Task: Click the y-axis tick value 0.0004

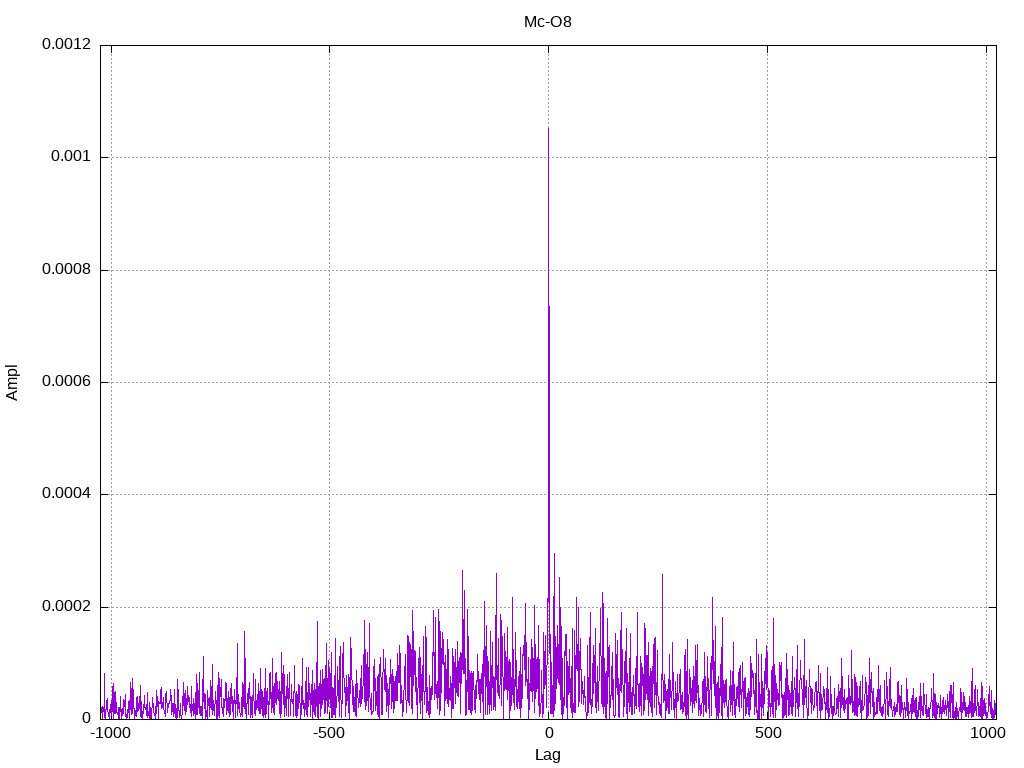Action: (67, 494)
